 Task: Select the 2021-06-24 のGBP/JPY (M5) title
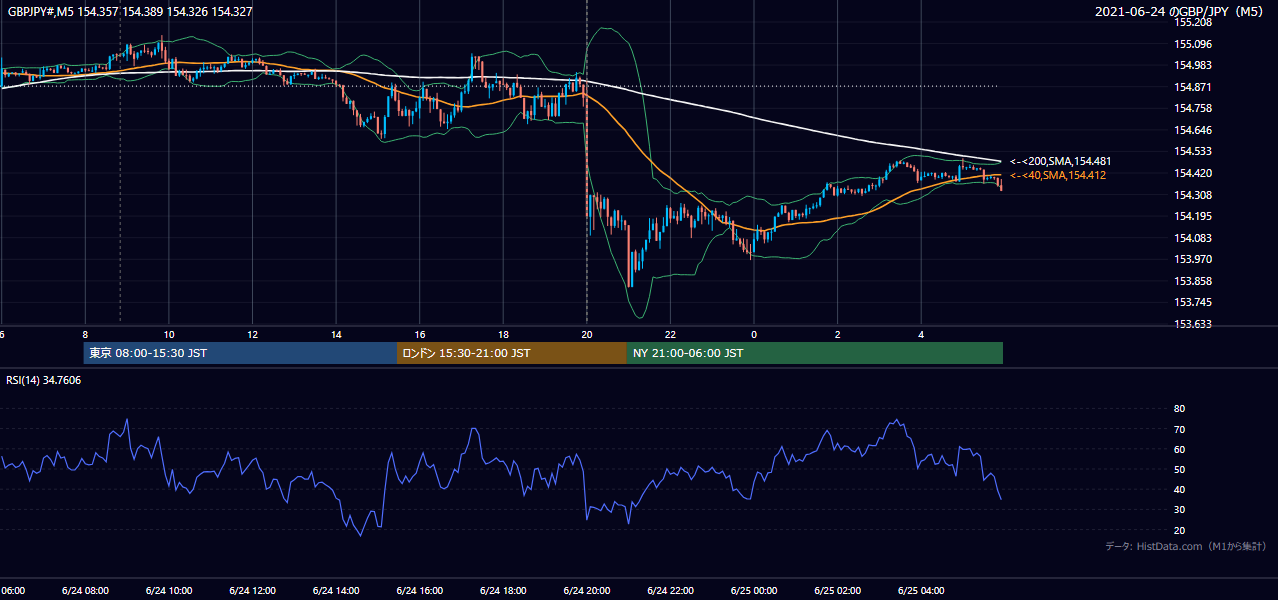1180,11
